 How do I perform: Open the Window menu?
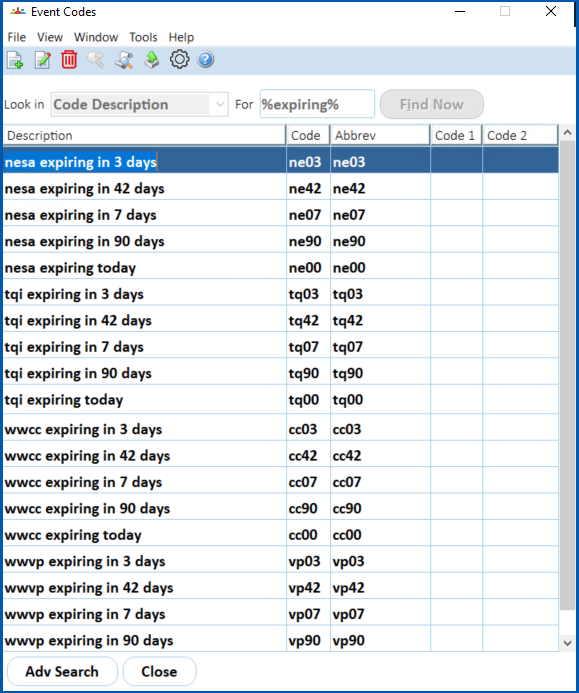[x=96, y=37]
